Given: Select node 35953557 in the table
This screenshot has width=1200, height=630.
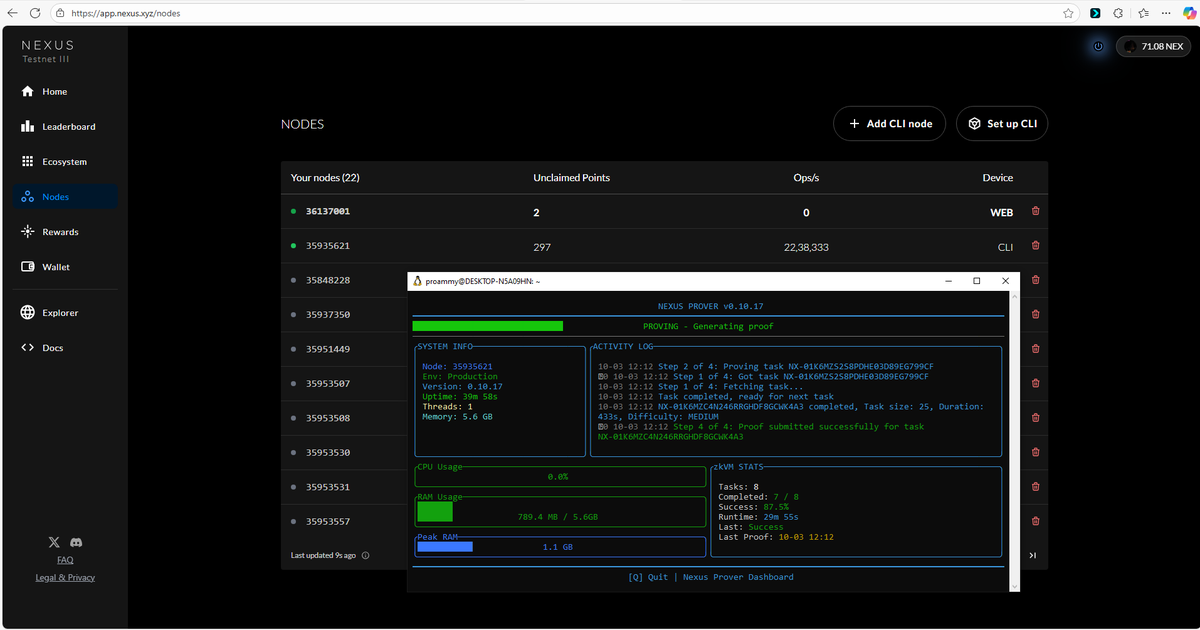Looking at the screenshot, I should pyautogui.click(x=328, y=522).
